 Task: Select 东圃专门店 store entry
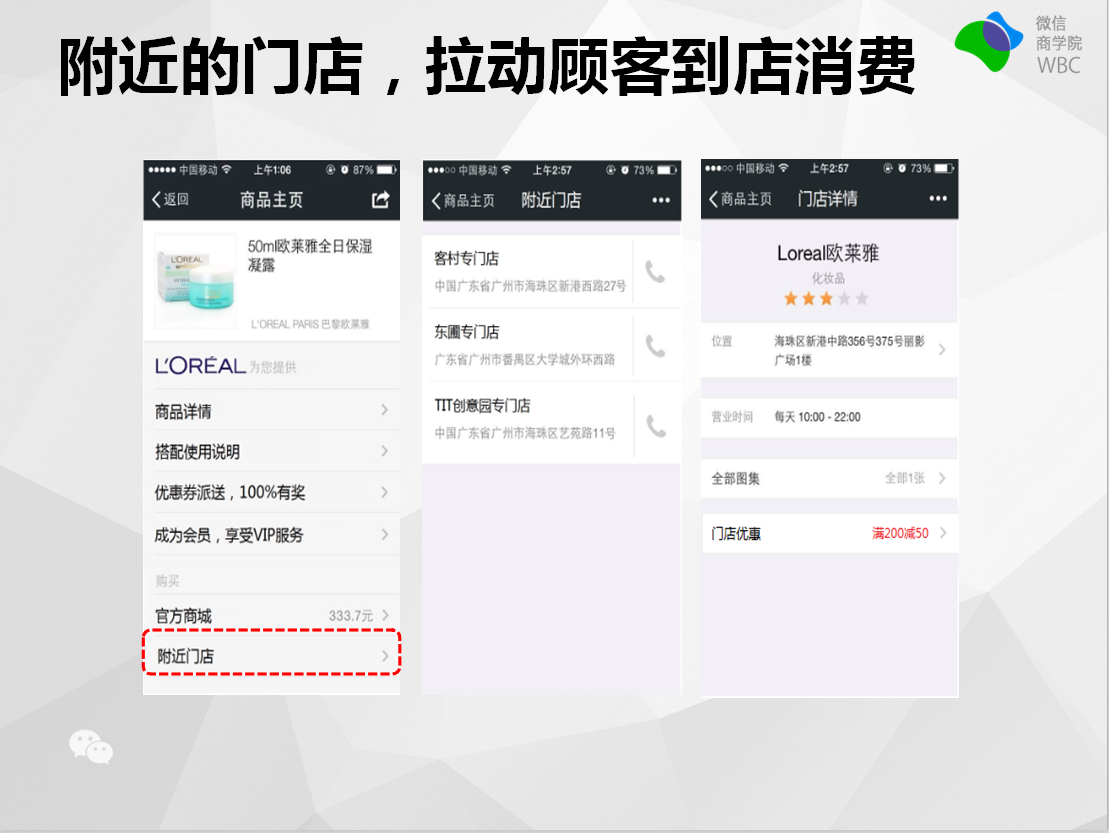click(x=528, y=345)
